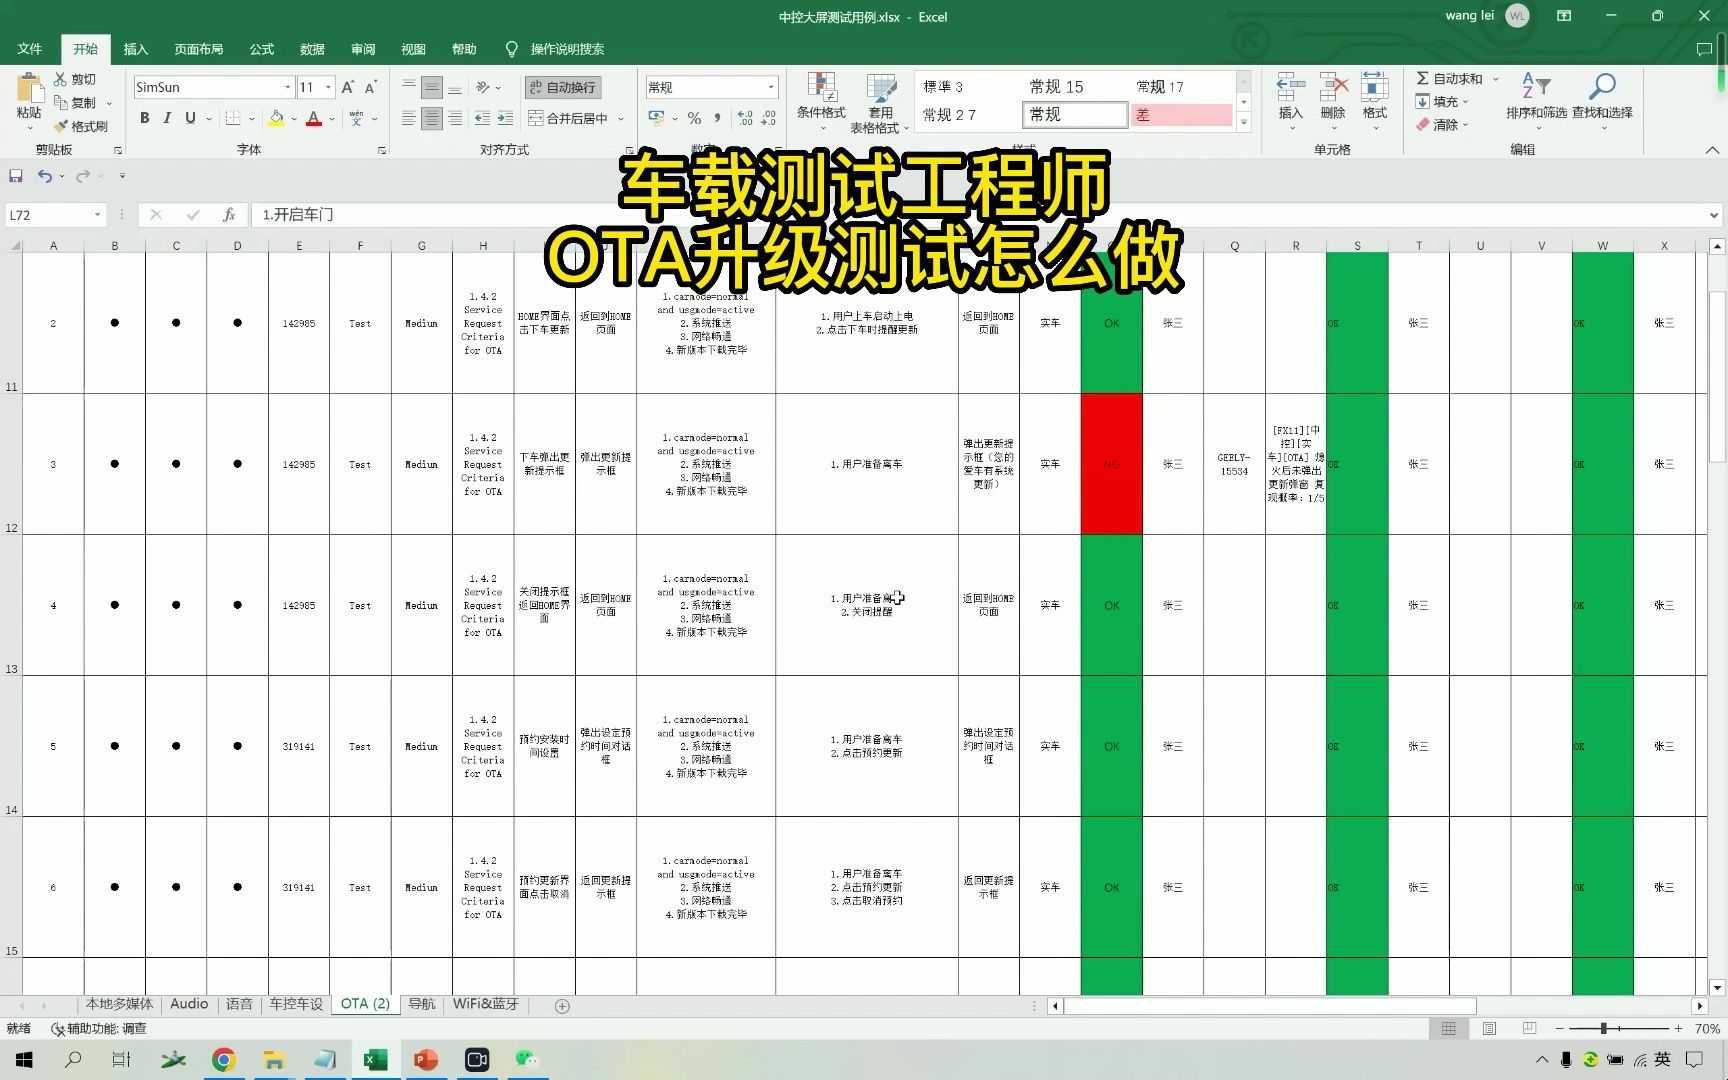Open the number format 常规 dropdown
The width and height of the screenshot is (1728, 1080).
[x=771, y=87]
